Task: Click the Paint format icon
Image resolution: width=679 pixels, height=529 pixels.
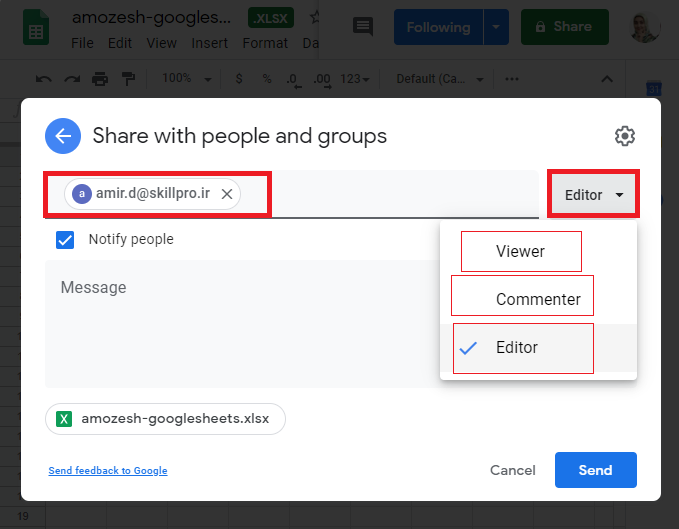Action: coord(128,79)
